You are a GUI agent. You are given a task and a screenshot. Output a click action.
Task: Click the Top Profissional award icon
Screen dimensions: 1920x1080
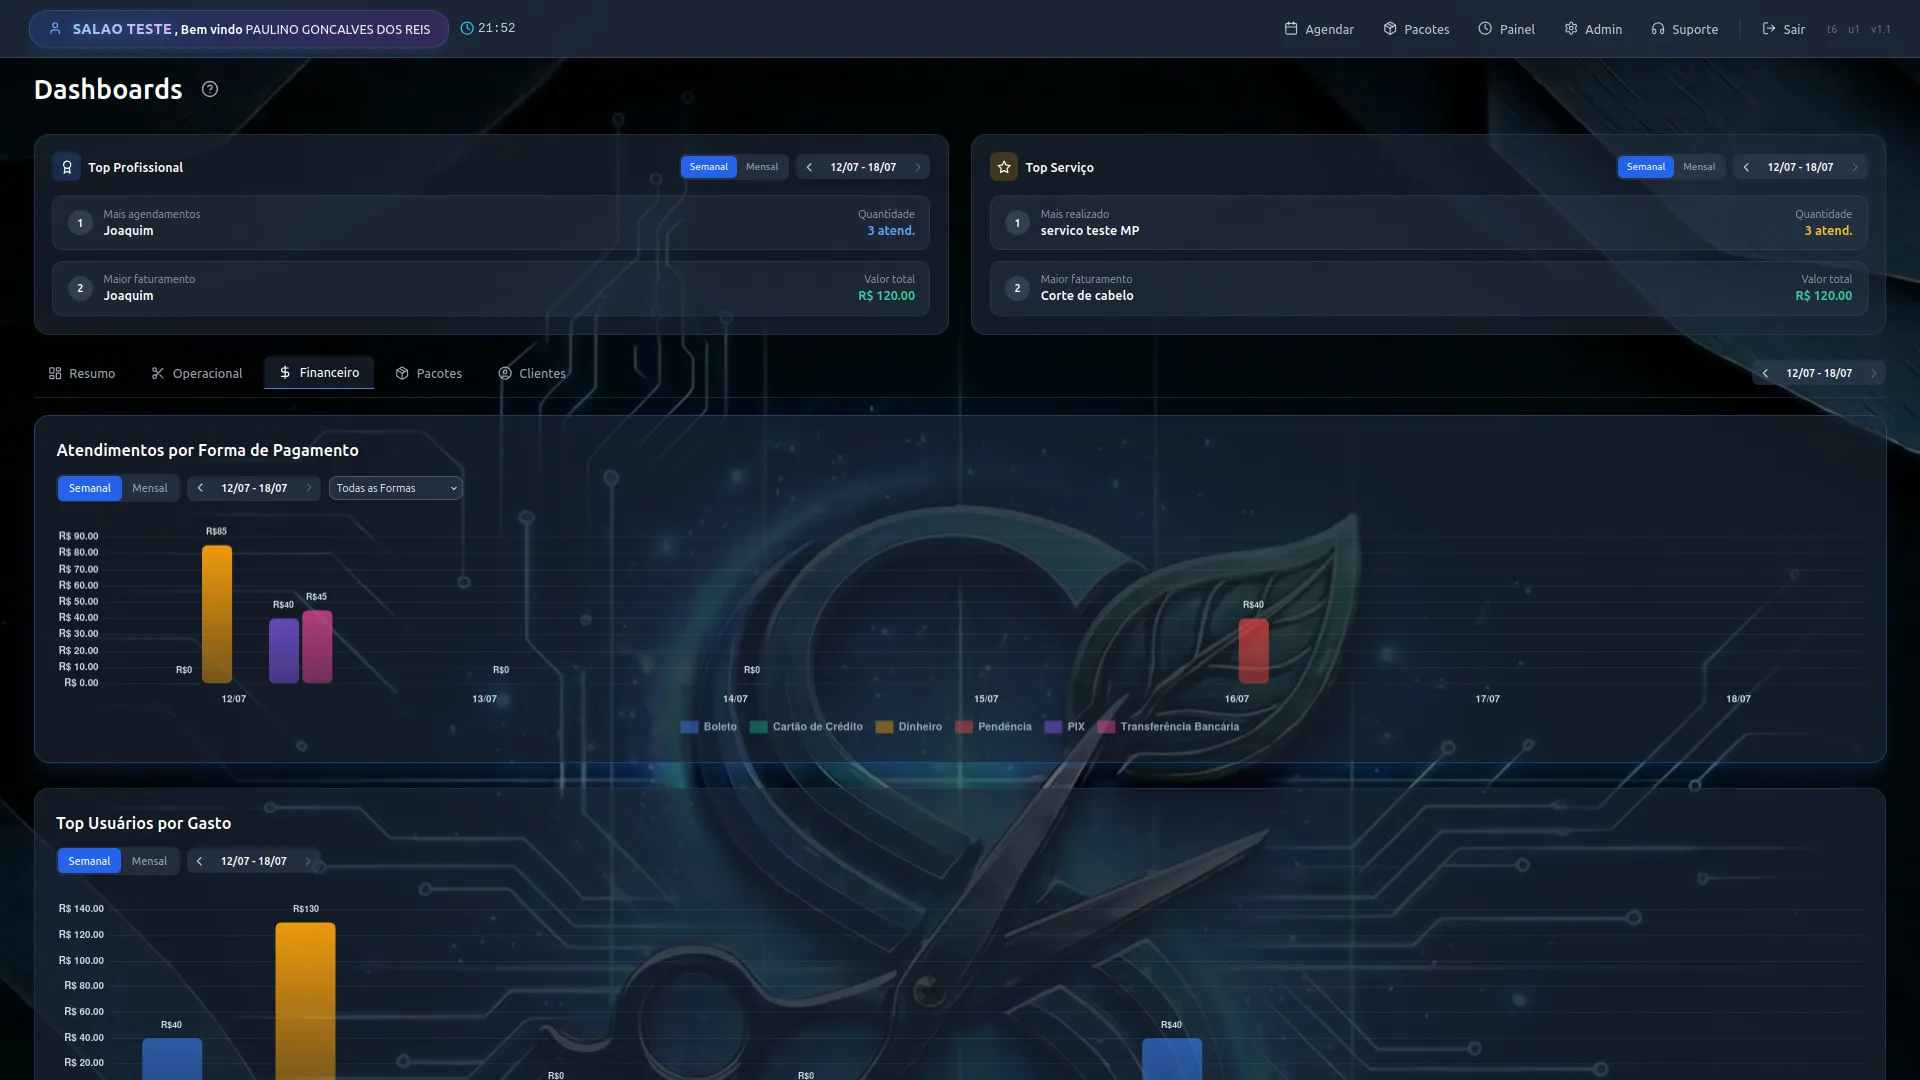point(67,167)
